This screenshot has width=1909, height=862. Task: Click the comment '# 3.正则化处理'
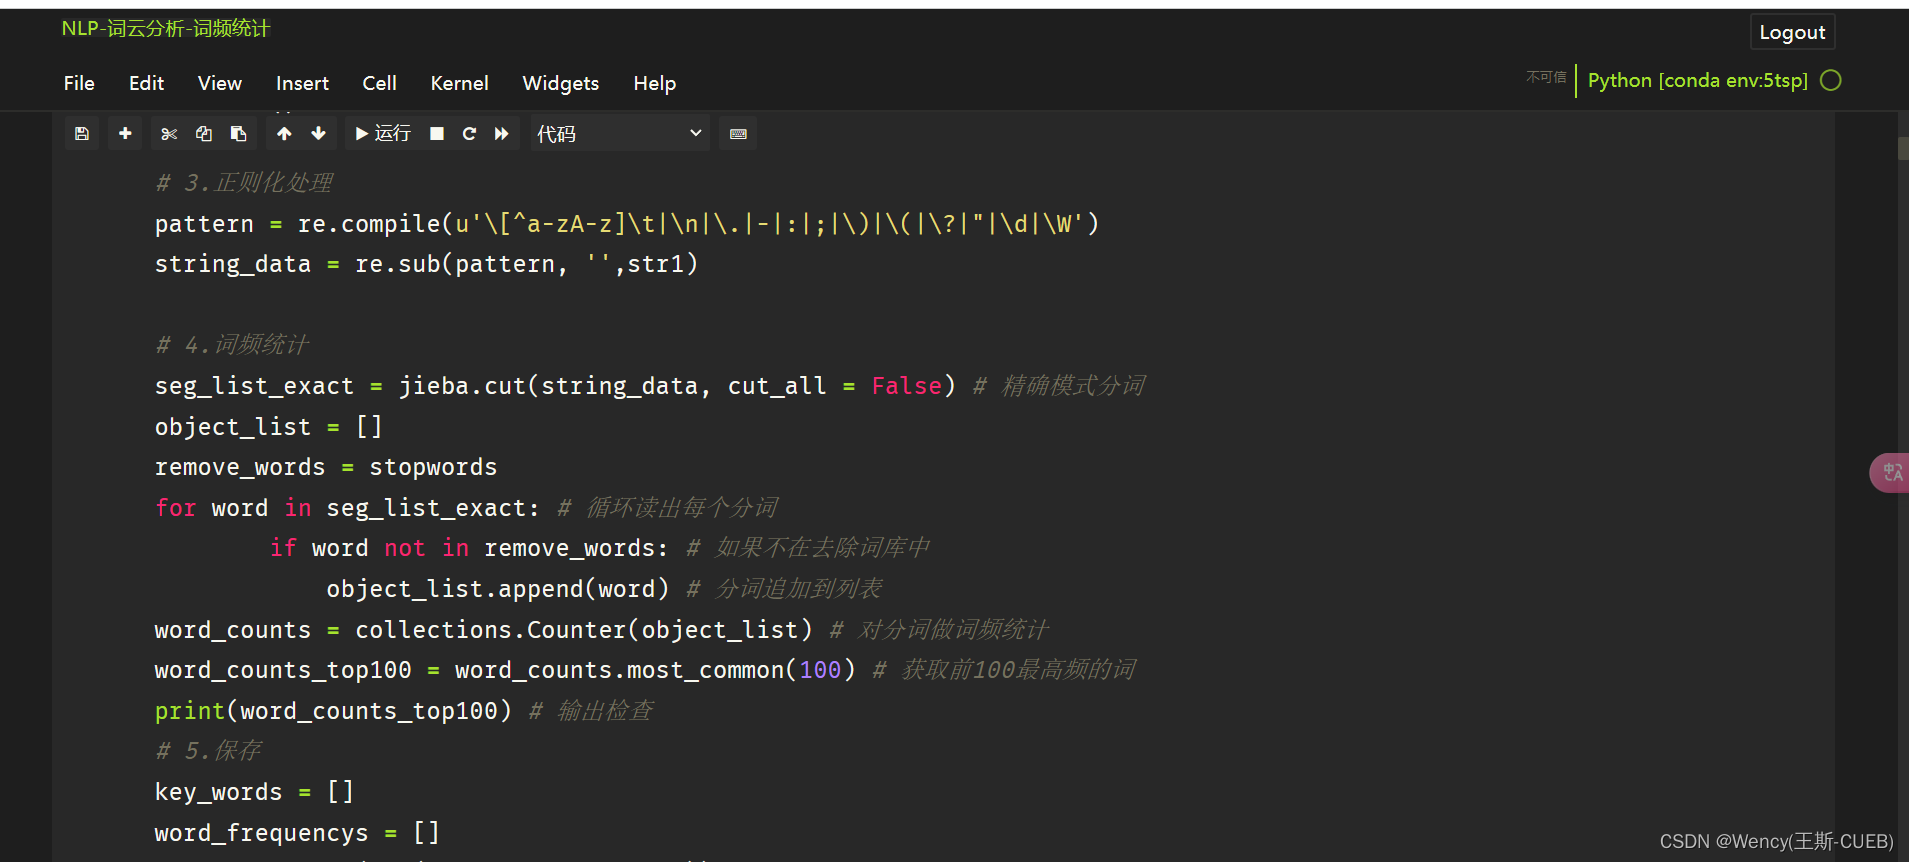(x=244, y=183)
